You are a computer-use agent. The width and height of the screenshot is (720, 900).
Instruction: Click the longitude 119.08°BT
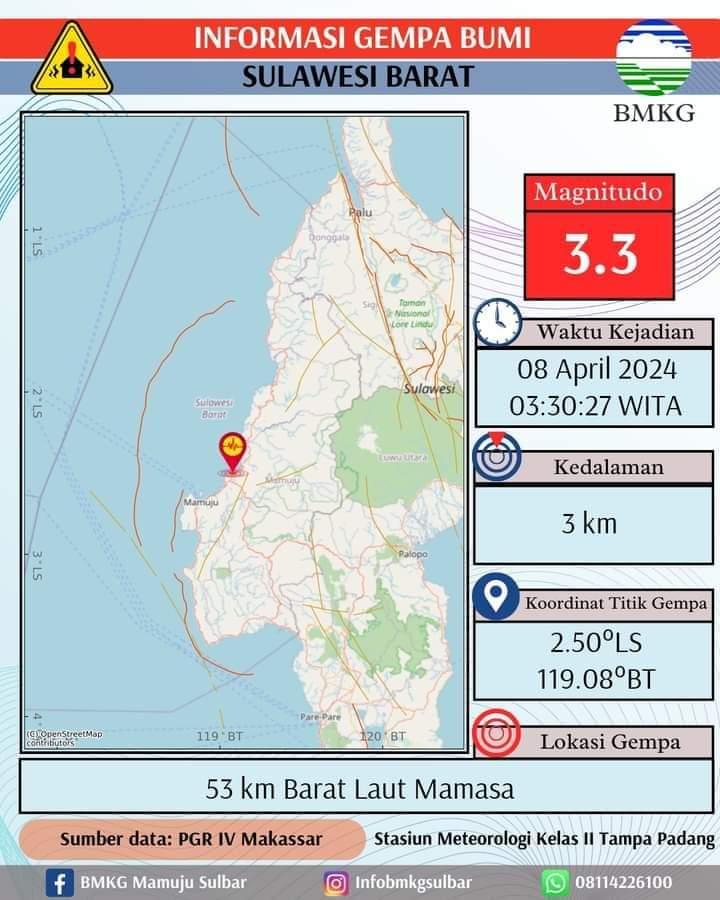[596, 678]
